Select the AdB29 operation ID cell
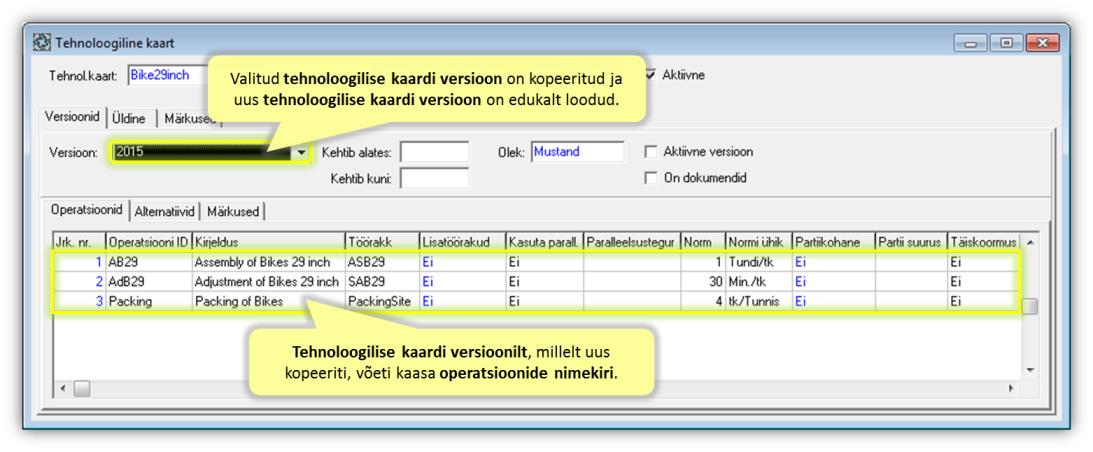Screen dimensions: 1093x452 click(x=148, y=282)
